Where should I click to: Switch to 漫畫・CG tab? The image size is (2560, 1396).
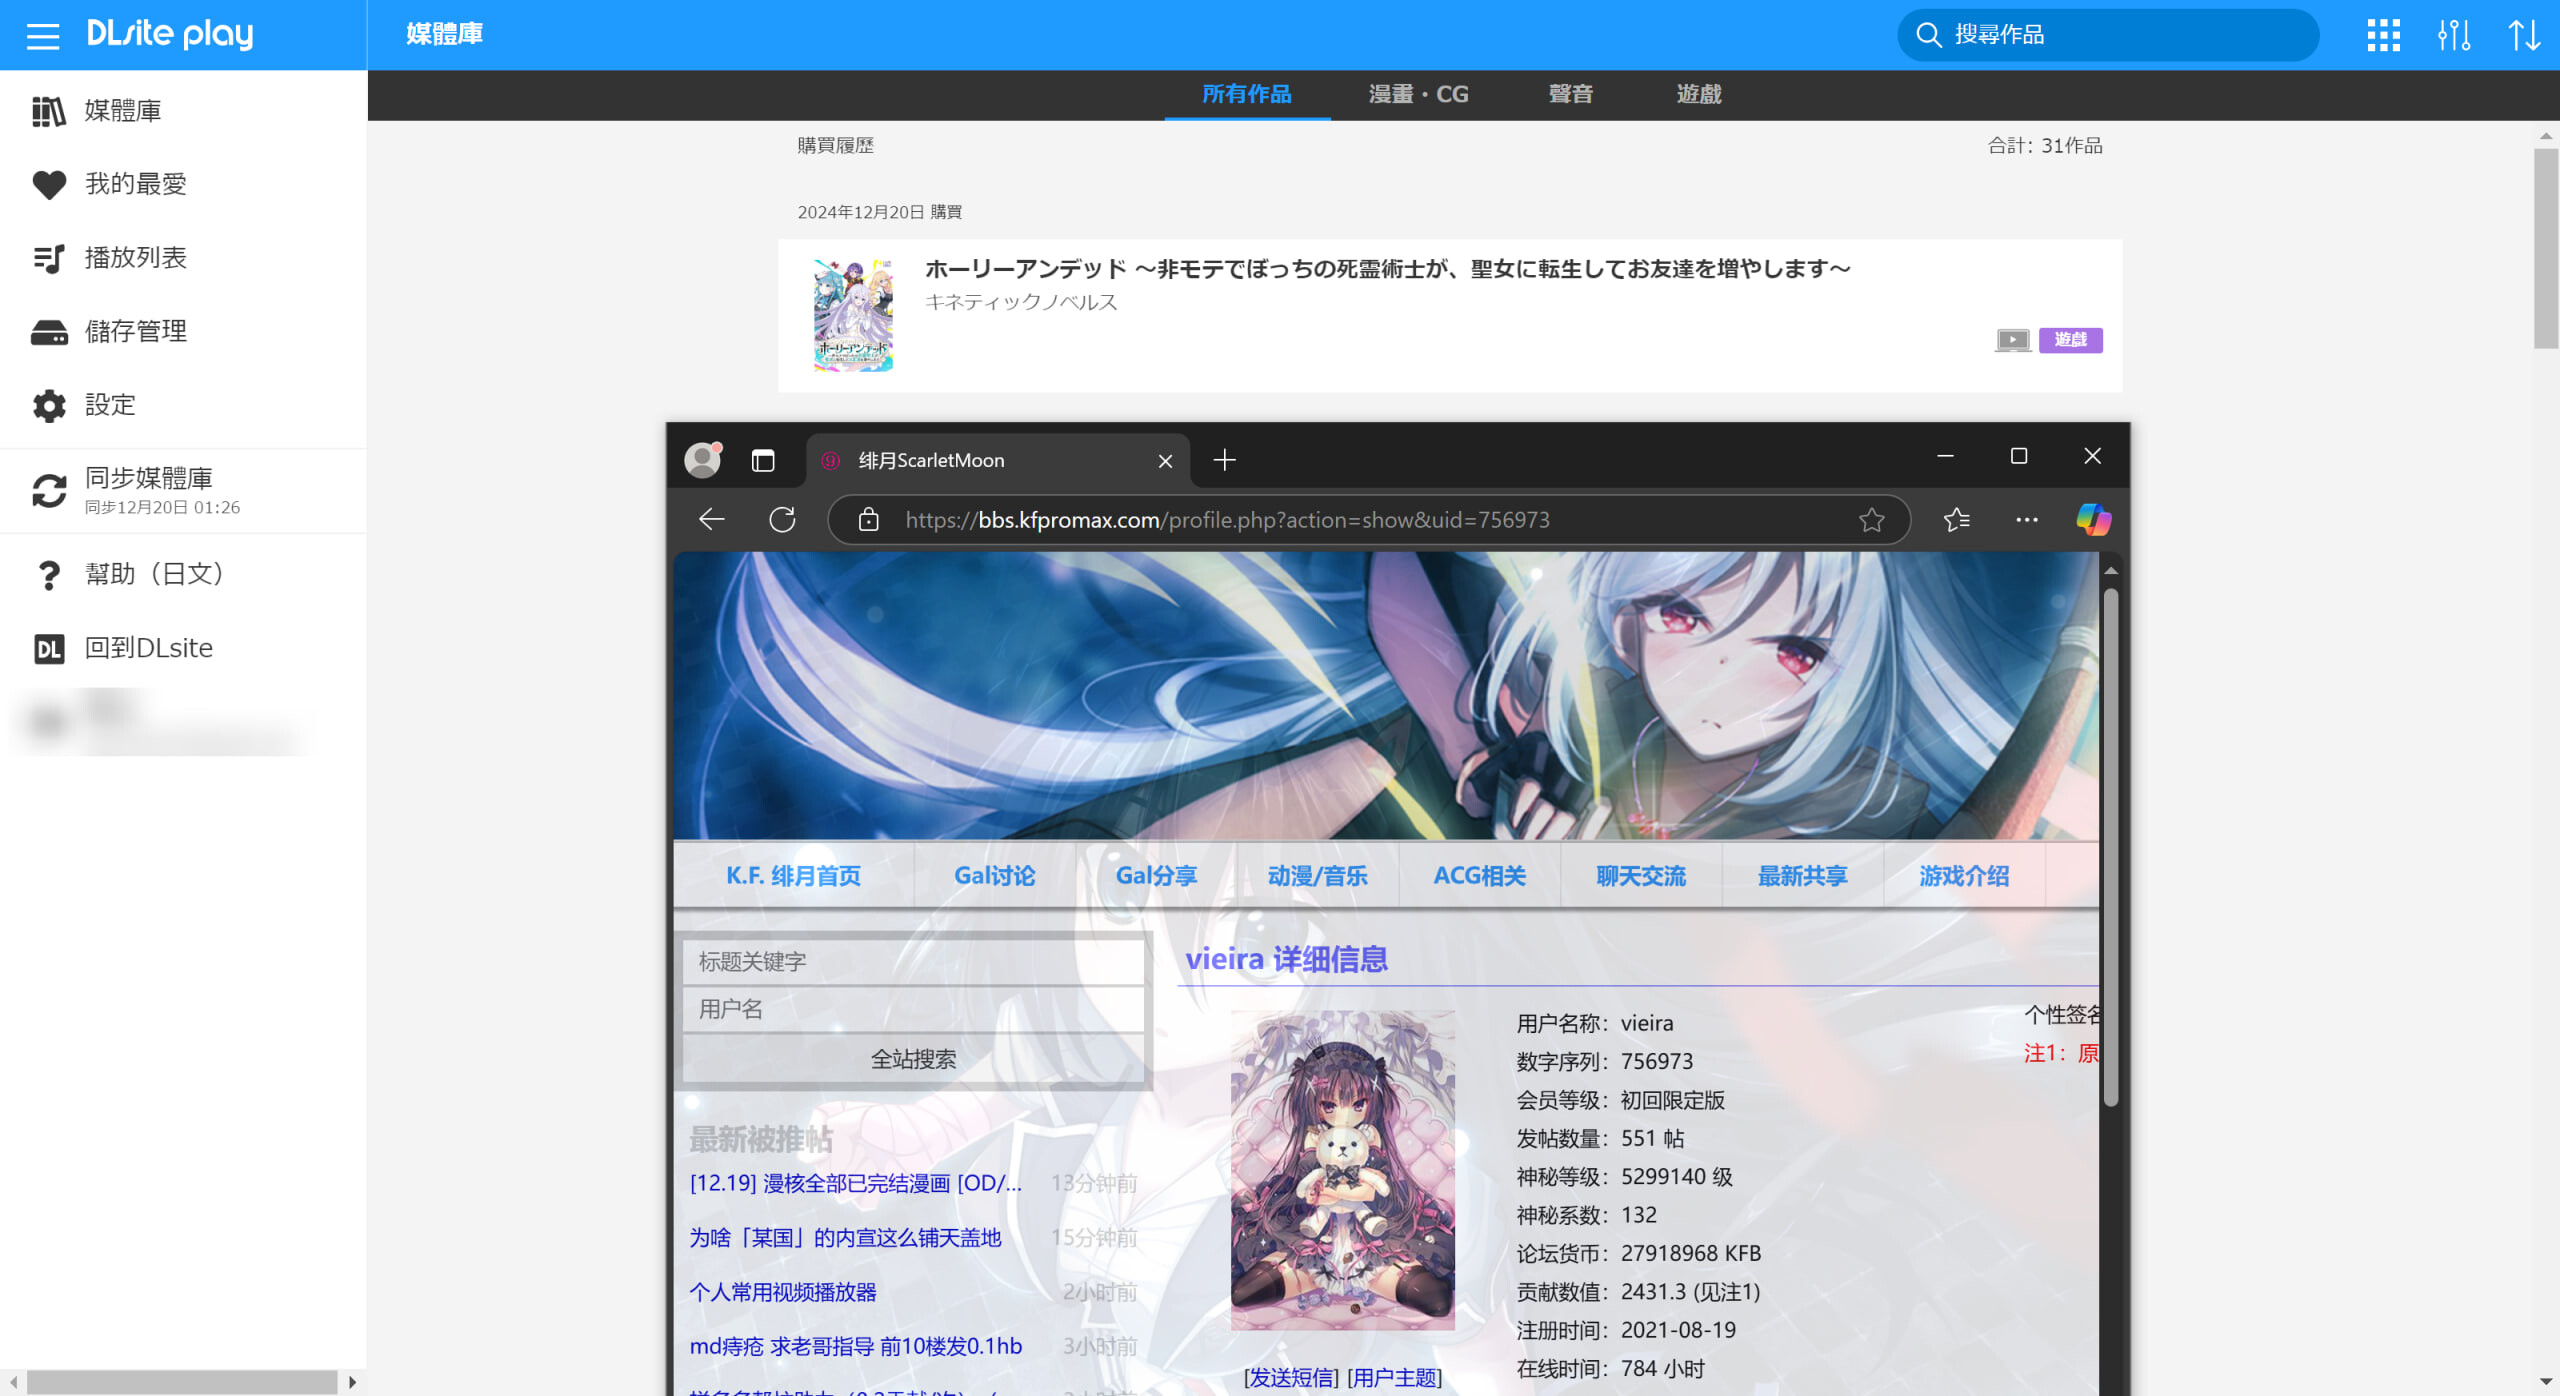[1418, 94]
